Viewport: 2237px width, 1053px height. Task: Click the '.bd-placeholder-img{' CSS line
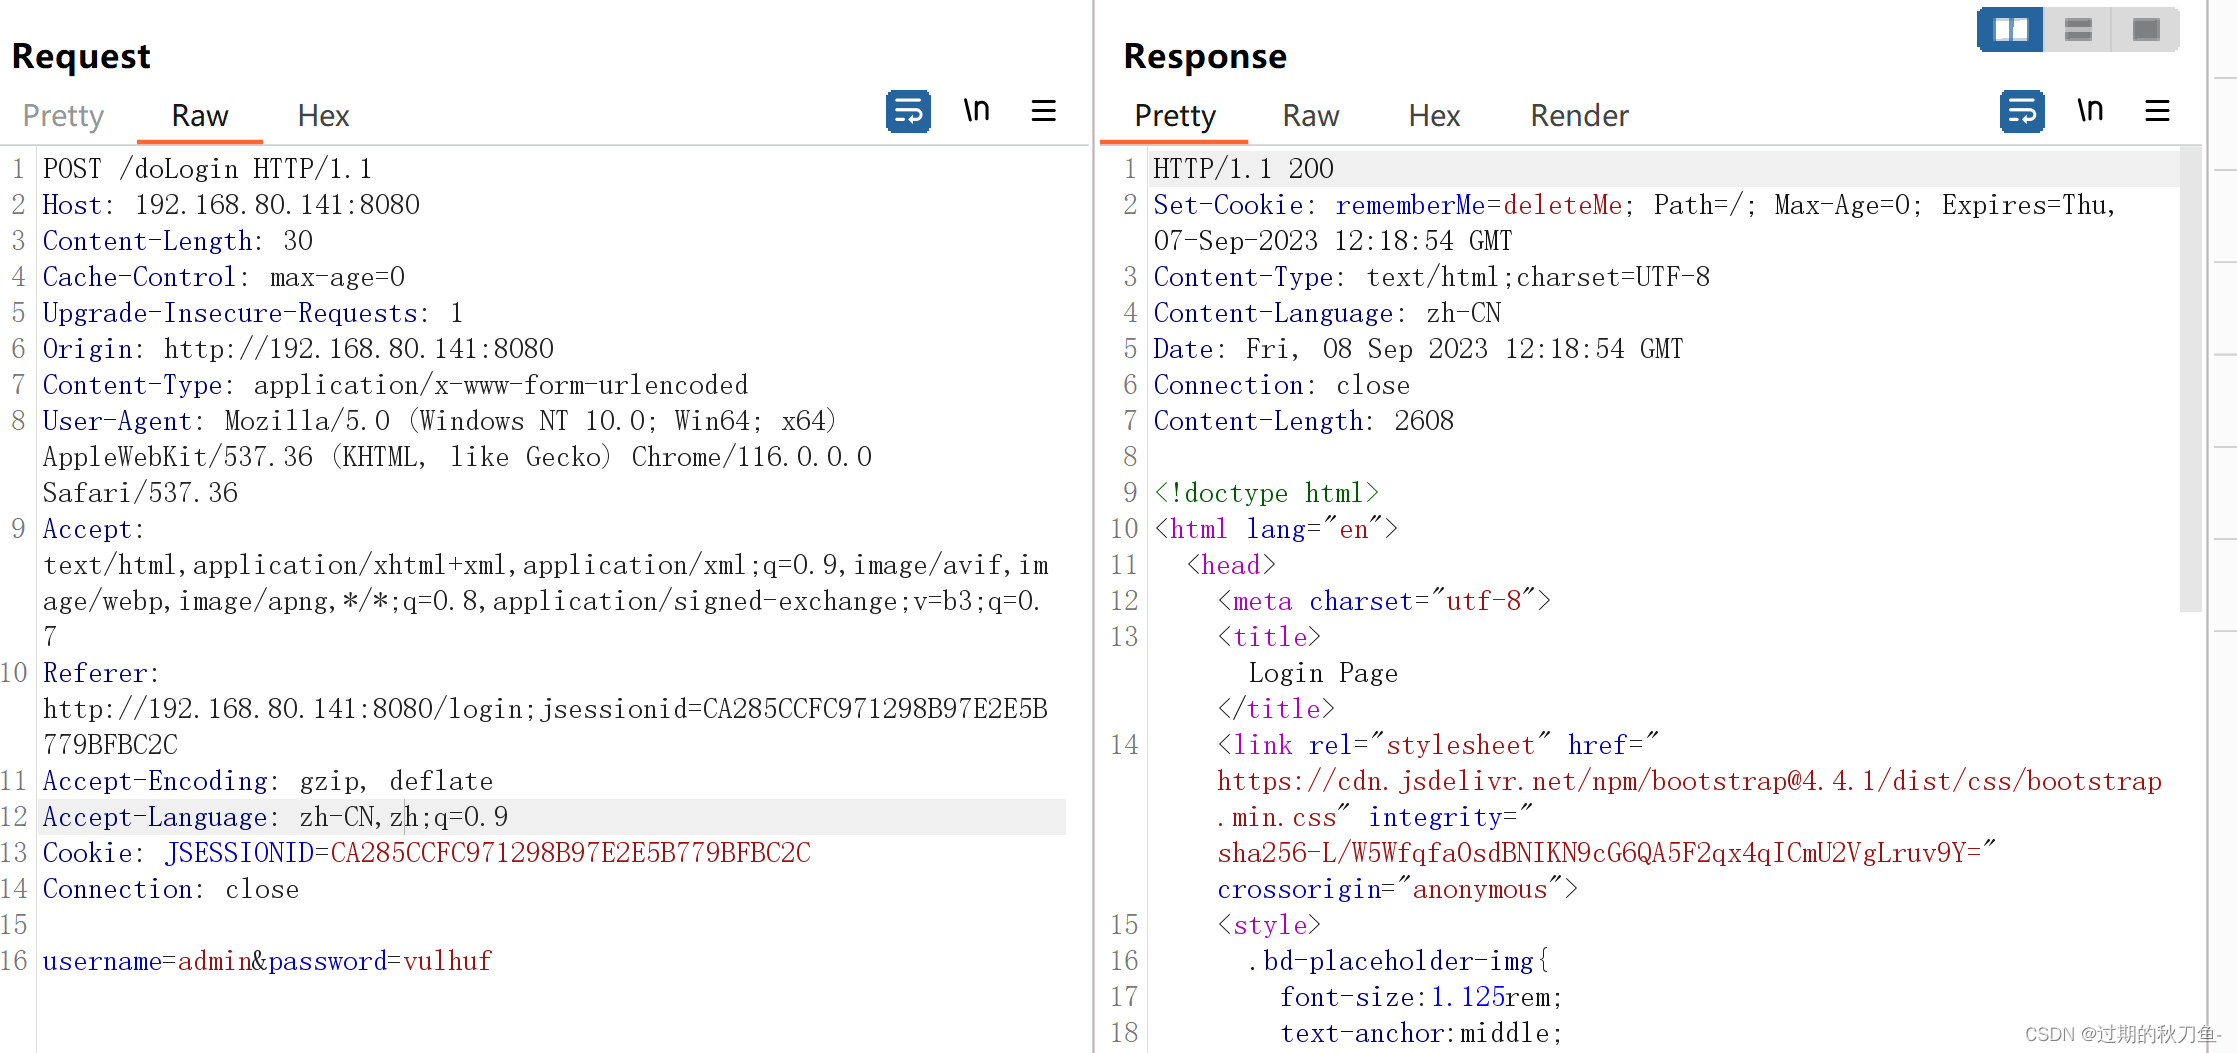(x=1398, y=961)
